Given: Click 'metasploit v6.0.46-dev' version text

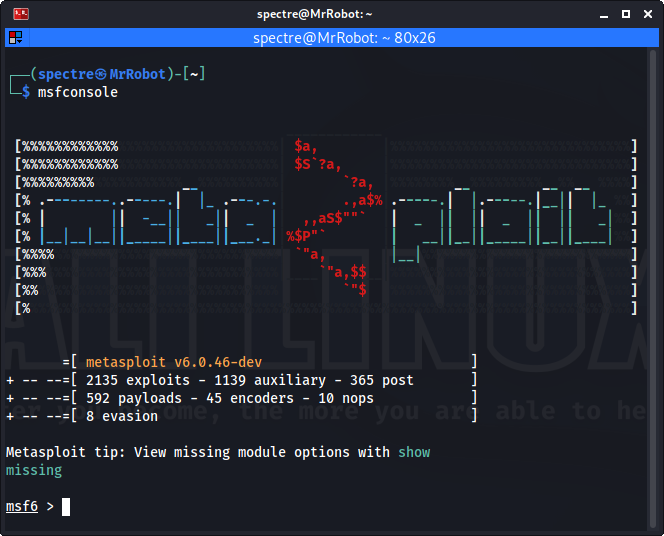Looking at the screenshot, I should [x=174, y=362].
